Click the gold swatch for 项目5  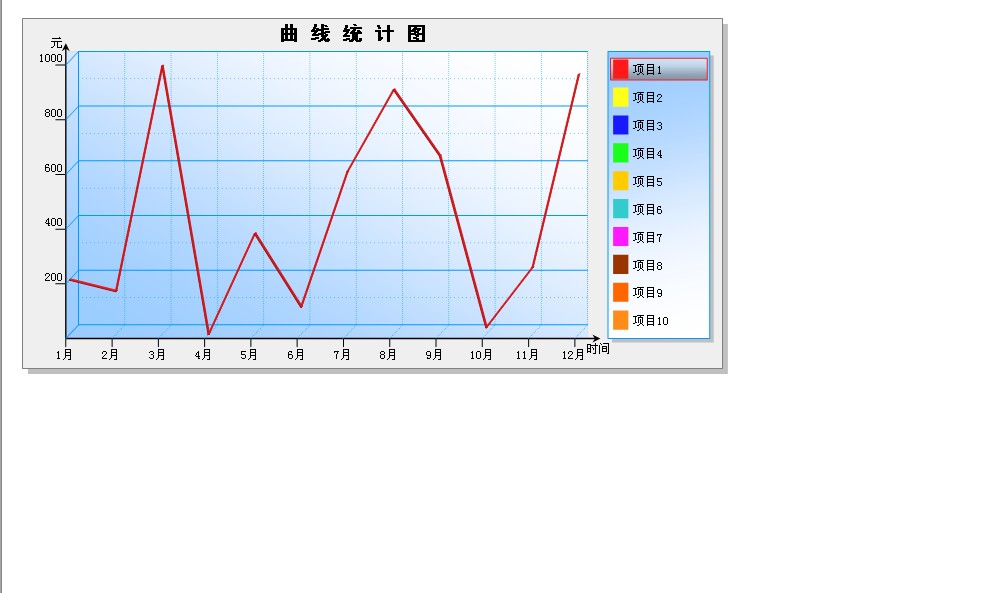[621, 181]
